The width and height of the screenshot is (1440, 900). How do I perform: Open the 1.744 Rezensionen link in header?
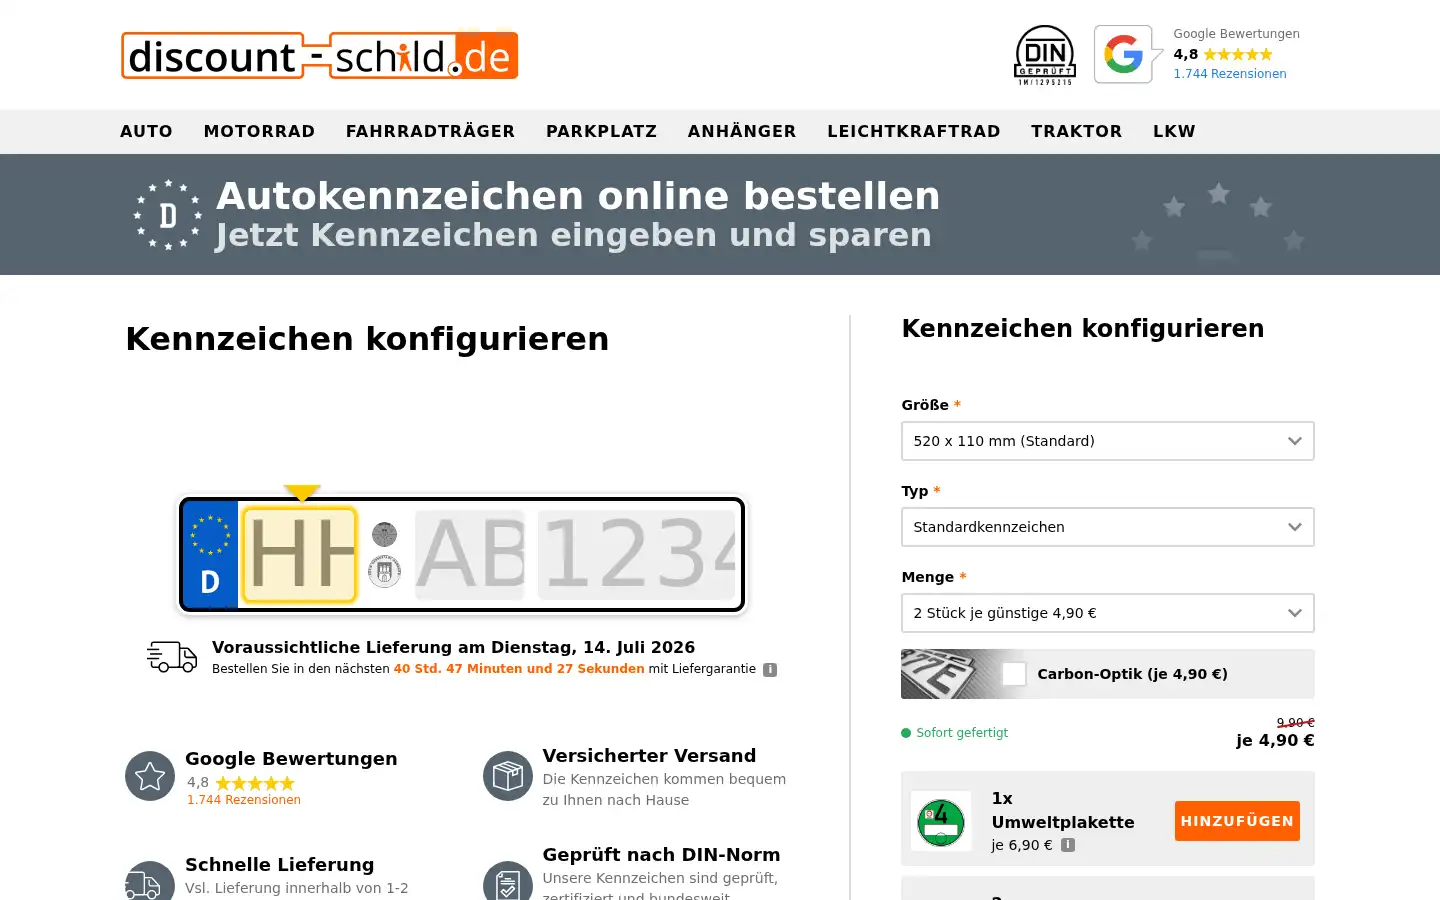(1230, 74)
